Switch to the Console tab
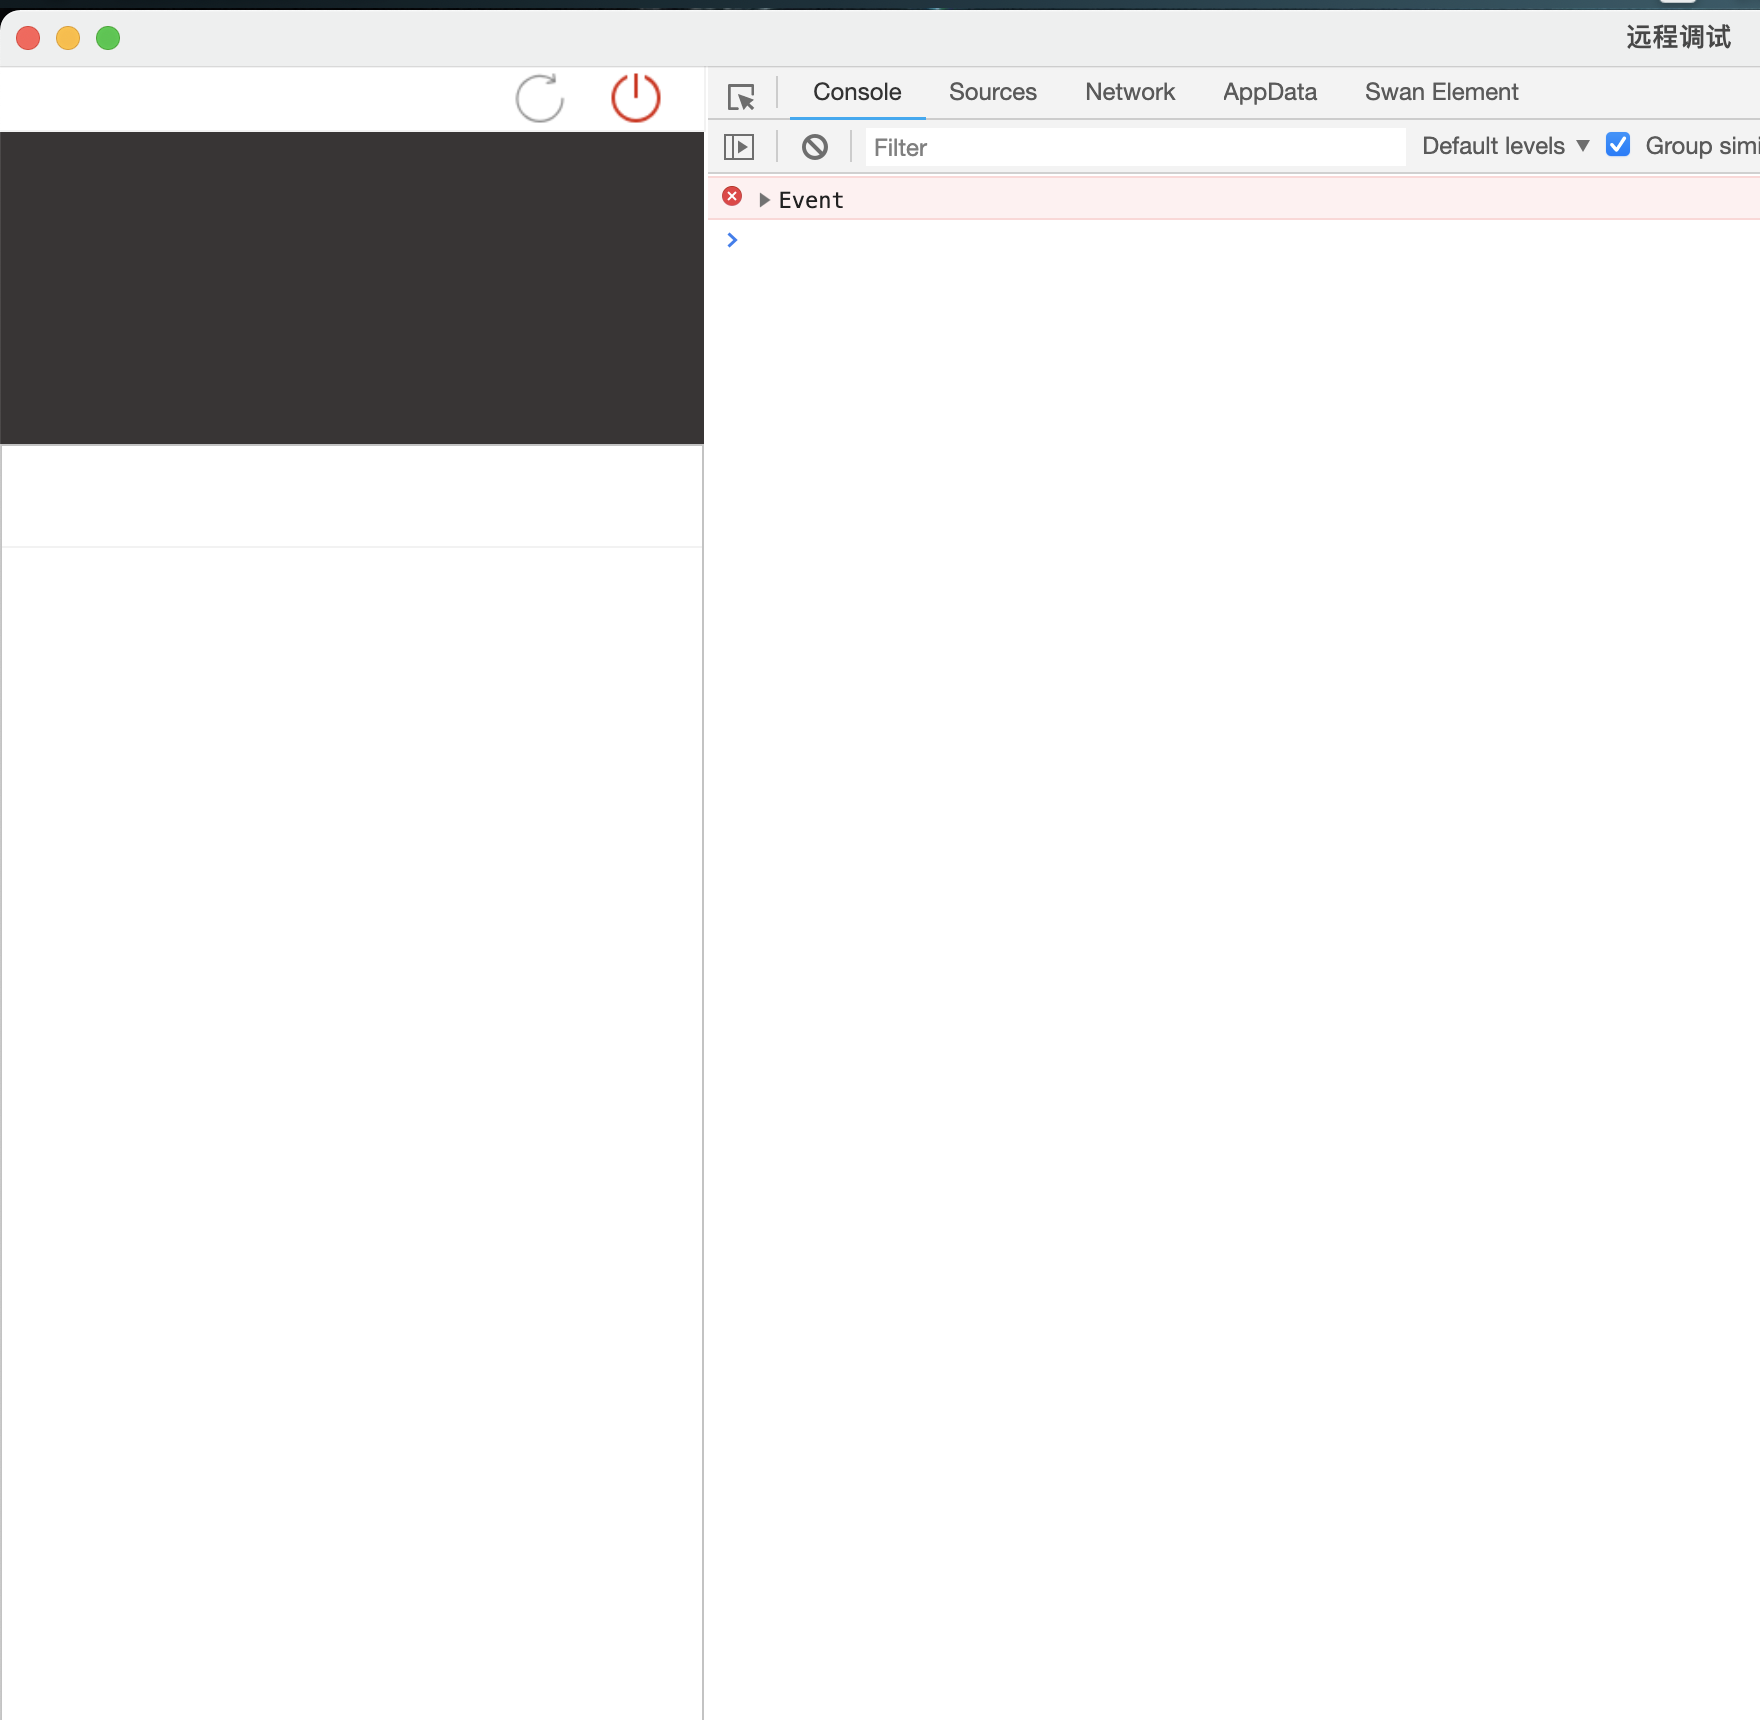Image resolution: width=1760 pixels, height=1720 pixels. click(x=857, y=92)
